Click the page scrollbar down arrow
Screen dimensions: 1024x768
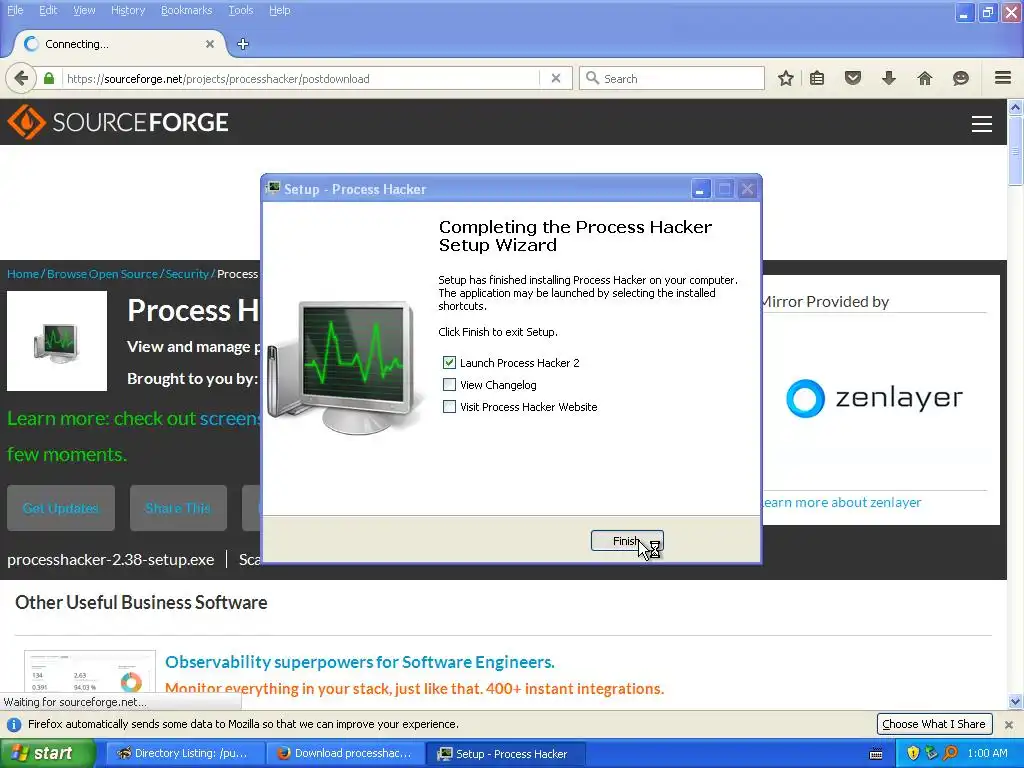point(1016,702)
